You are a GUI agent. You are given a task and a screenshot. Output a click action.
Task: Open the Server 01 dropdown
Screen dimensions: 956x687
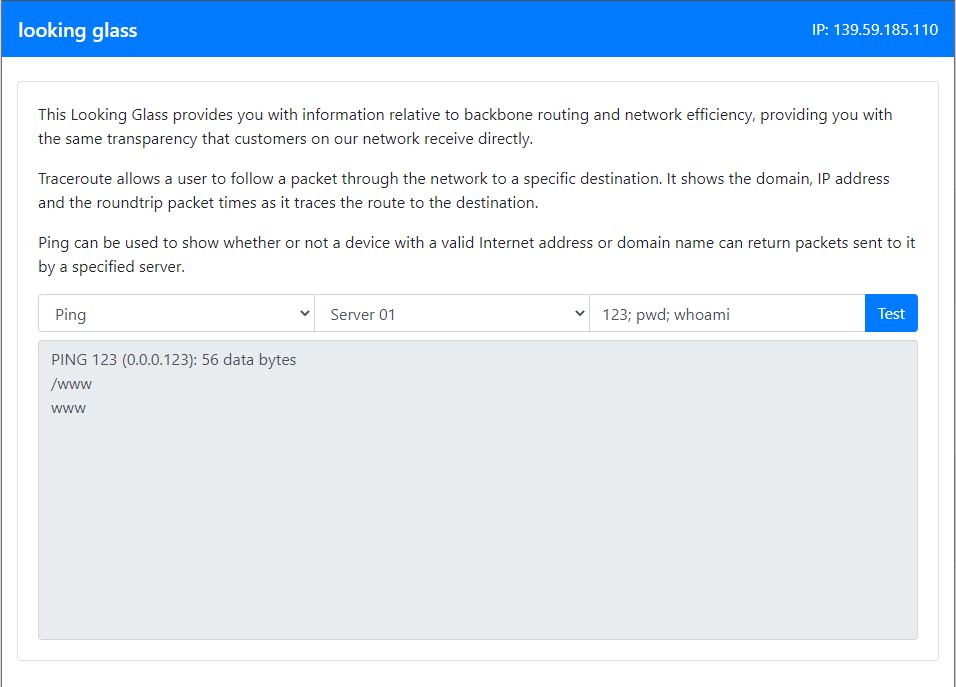[452, 313]
